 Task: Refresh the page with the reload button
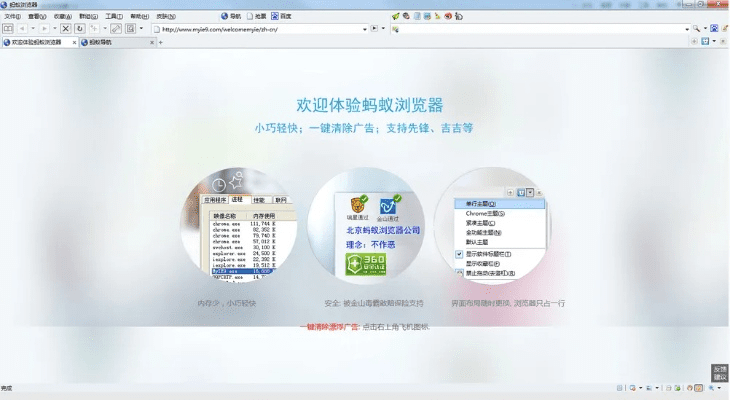(80, 29)
